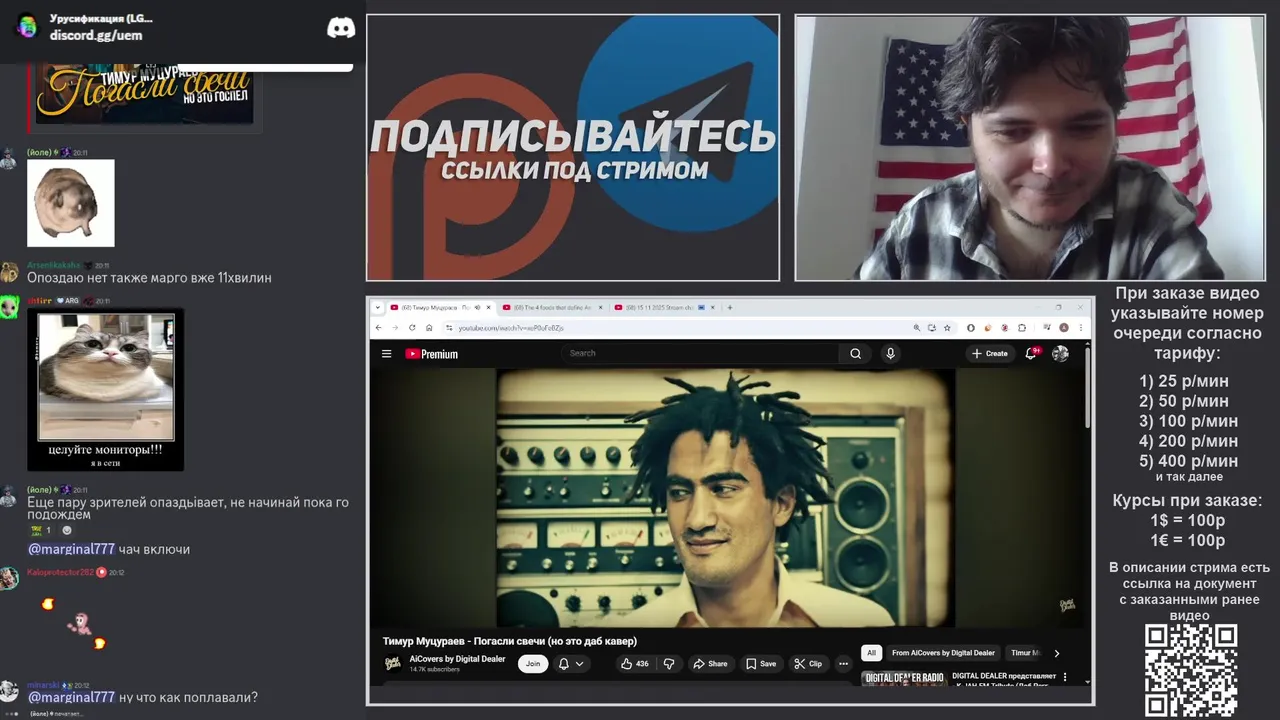
Task: Open Chrome extensions puzzle icon
Action: 1021,328
